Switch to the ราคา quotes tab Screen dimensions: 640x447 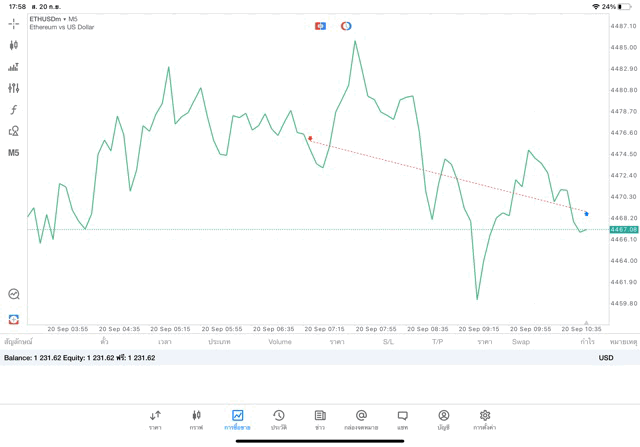point(155,419)
